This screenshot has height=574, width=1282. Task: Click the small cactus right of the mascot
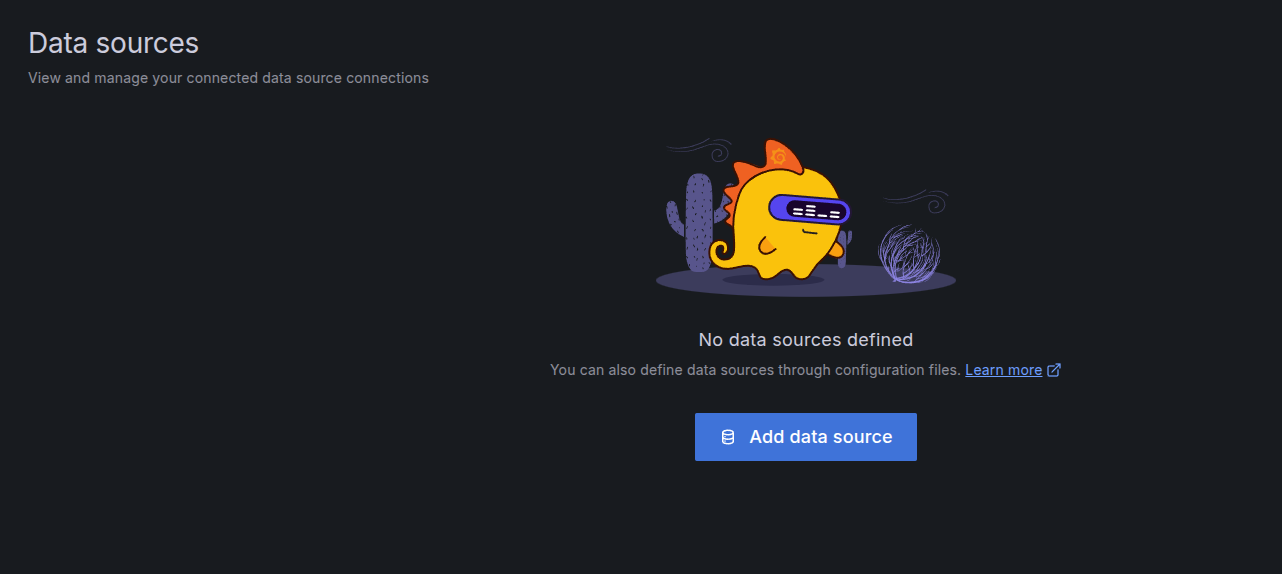coord(844,248)
